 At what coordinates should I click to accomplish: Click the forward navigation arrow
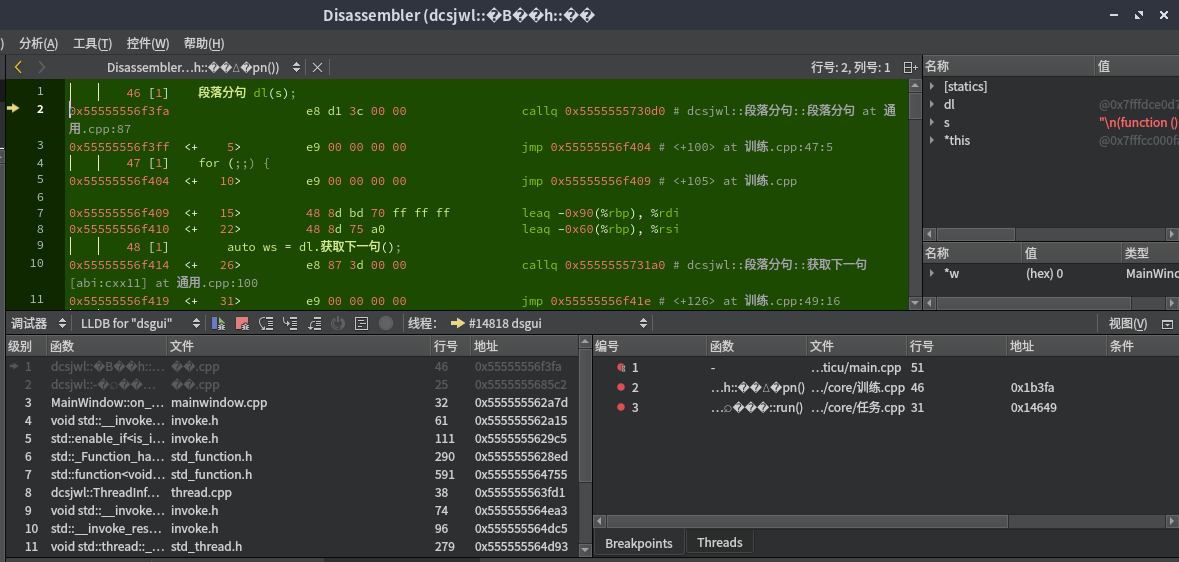[41, 67]
